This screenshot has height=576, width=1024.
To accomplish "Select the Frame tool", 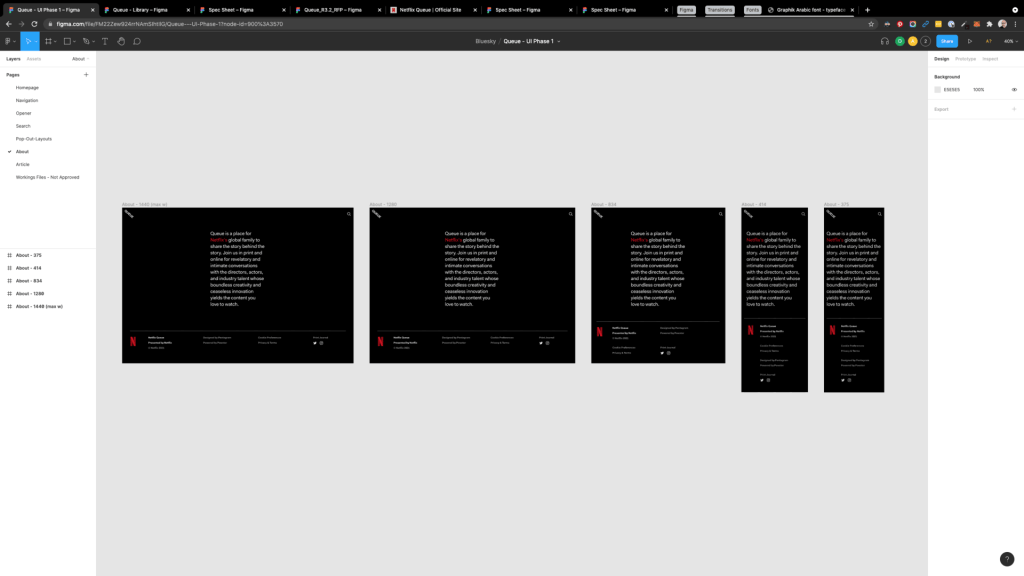I will coord(48,41).
